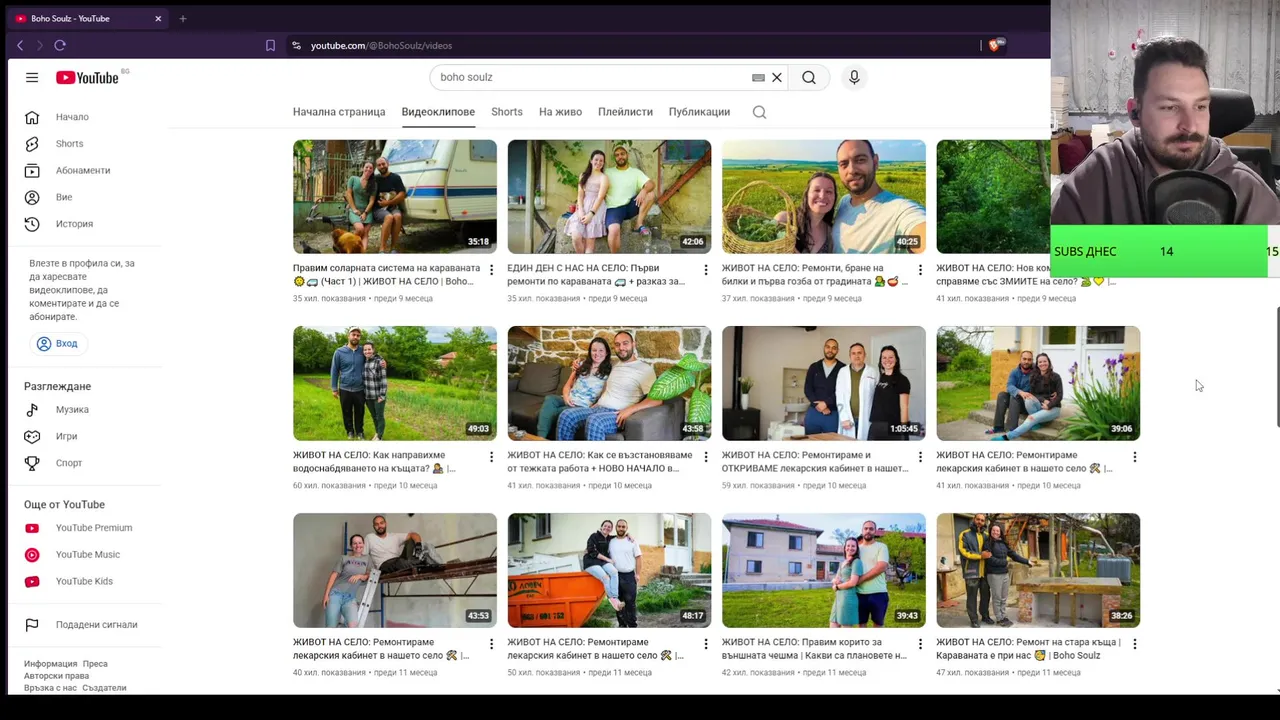This screenshot has height=720, width=1280.
Task: Switch to Начална страница tab
Action: point(339,112)
